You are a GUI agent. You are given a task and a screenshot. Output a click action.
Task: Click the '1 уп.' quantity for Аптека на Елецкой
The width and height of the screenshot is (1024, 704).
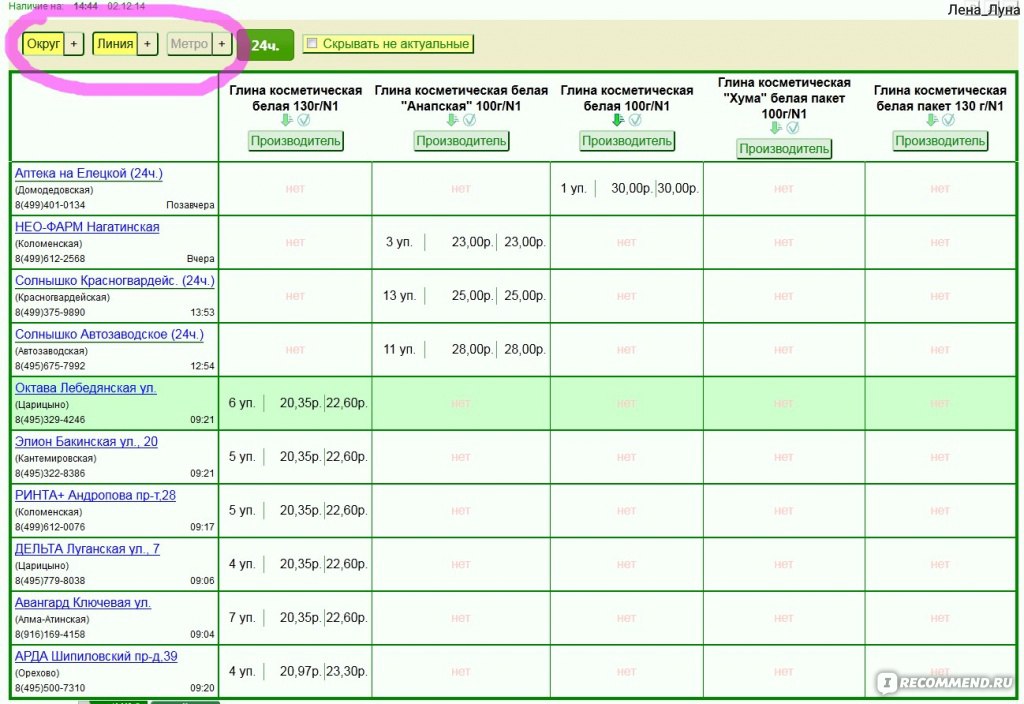pos(573,188)
